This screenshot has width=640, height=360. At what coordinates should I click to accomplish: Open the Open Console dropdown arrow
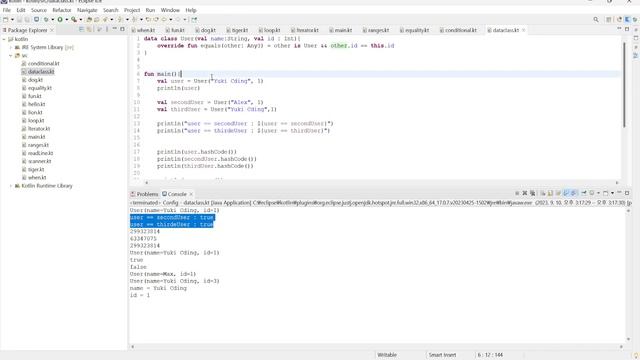point(612,193)
